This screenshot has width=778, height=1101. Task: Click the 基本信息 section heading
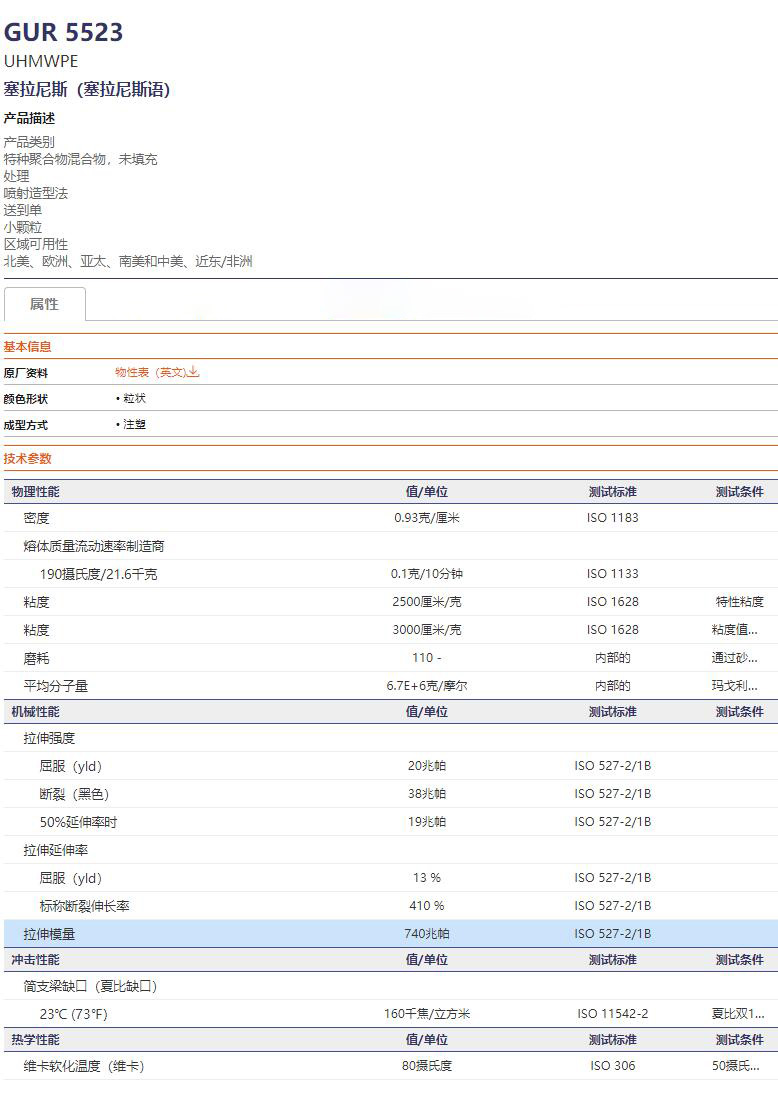click(27, 347)
